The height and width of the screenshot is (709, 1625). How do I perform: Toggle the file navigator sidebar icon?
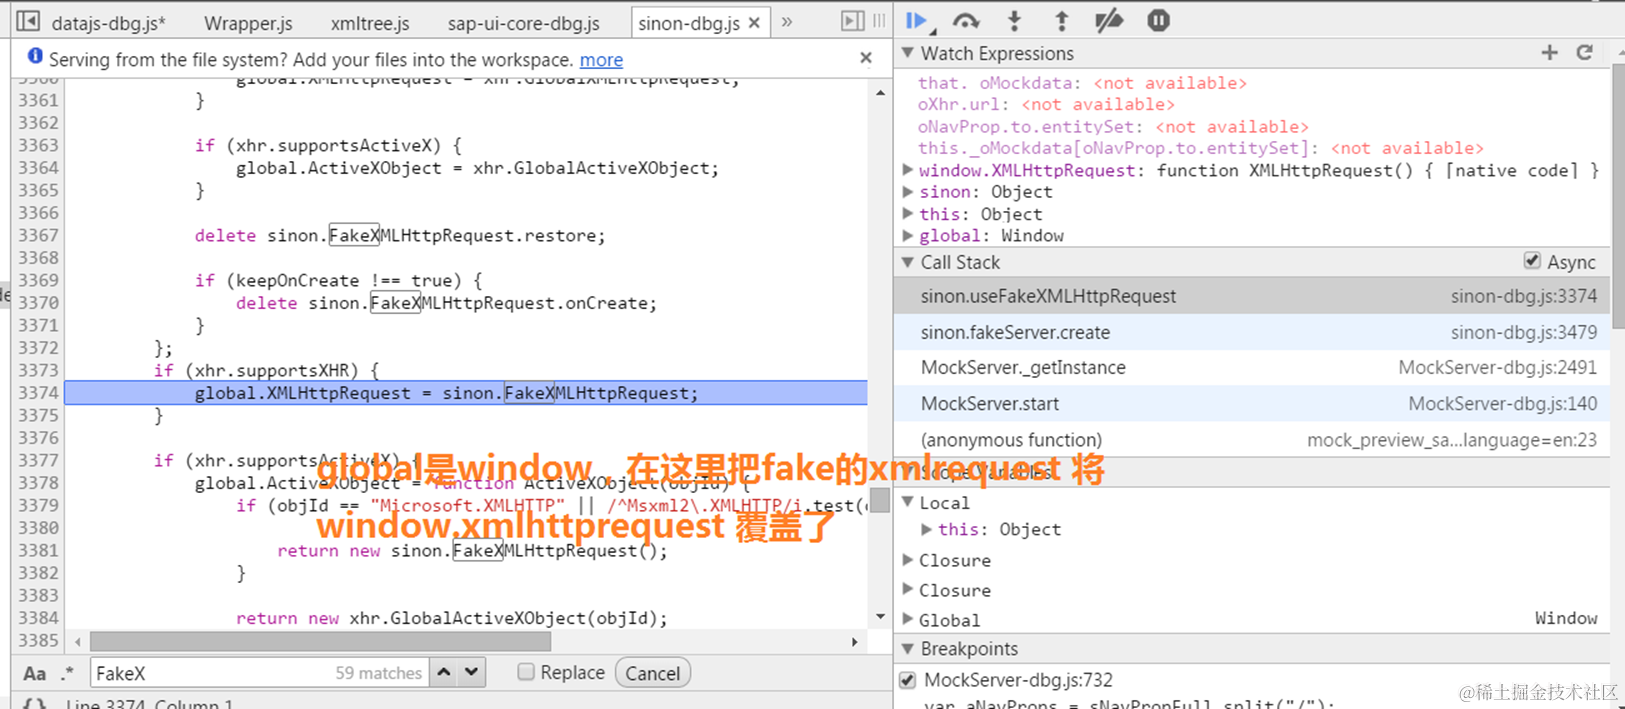point(28,21)
